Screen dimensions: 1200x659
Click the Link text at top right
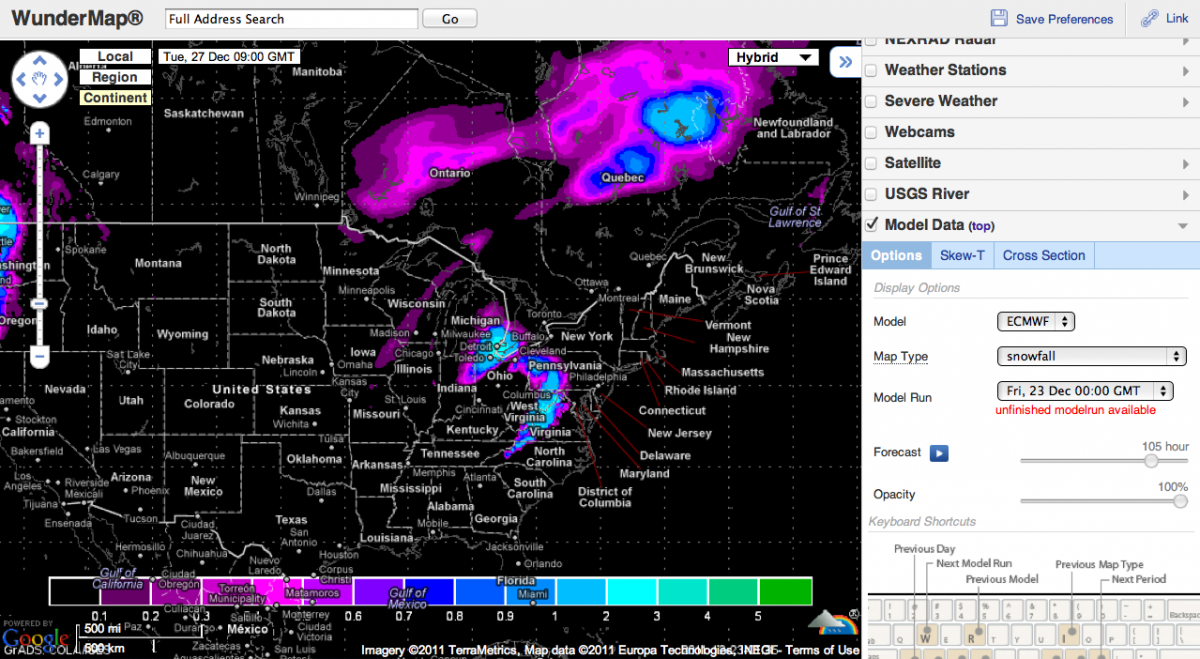pyautogui.click(x=1177, y=19)
